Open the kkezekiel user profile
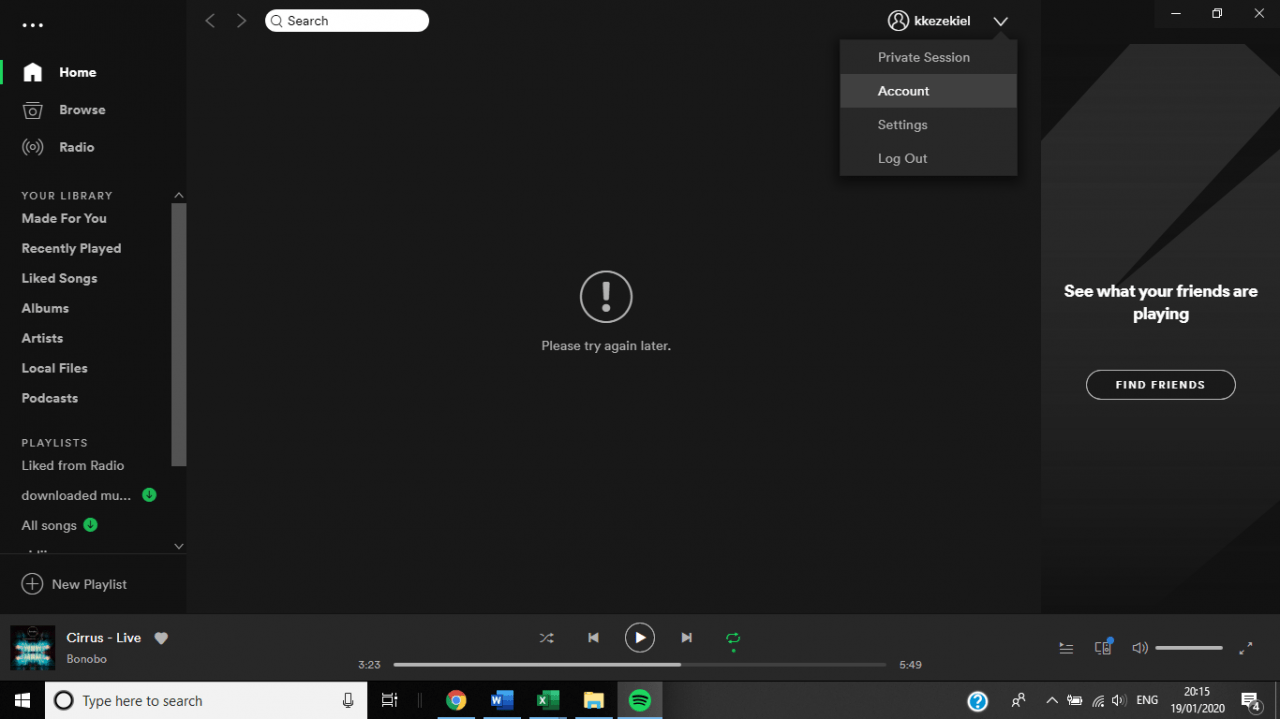The width and height of the screenshot is (1280, 719). [929, 20]
